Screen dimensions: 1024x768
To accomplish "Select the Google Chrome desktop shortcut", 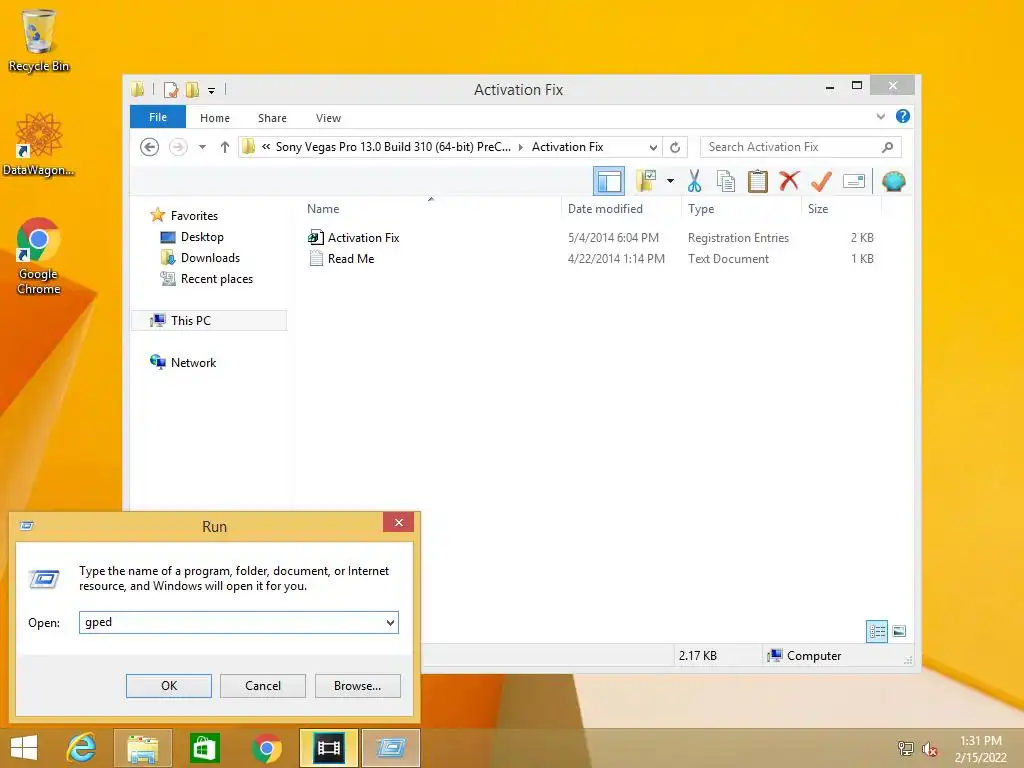I will [38, 257].
